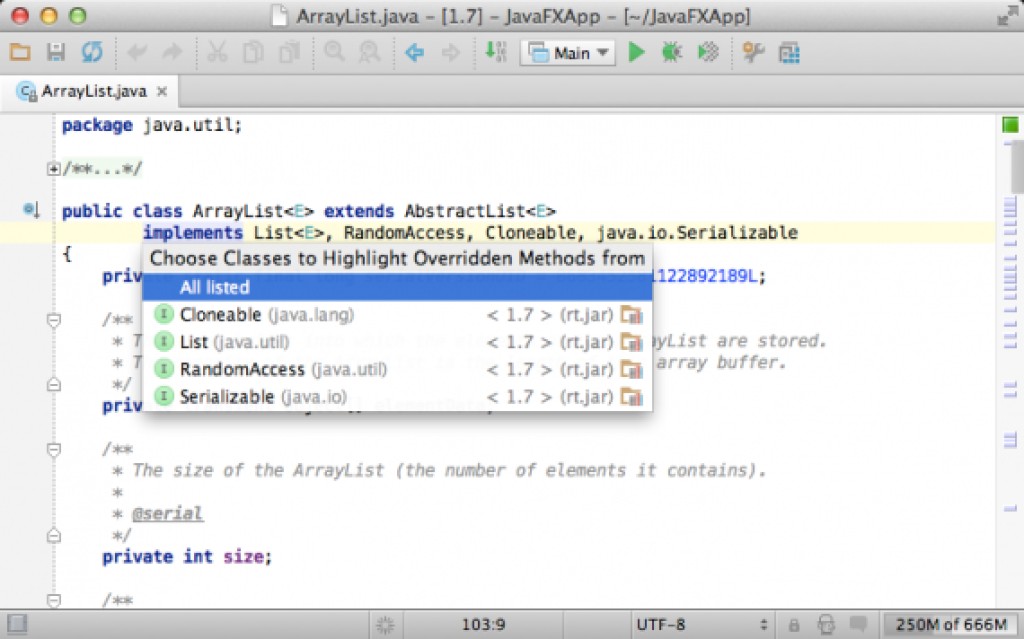Select All listed in the popup
Image resolution: width=1024 pixels, height=639 pixels.
pos(397,287)
